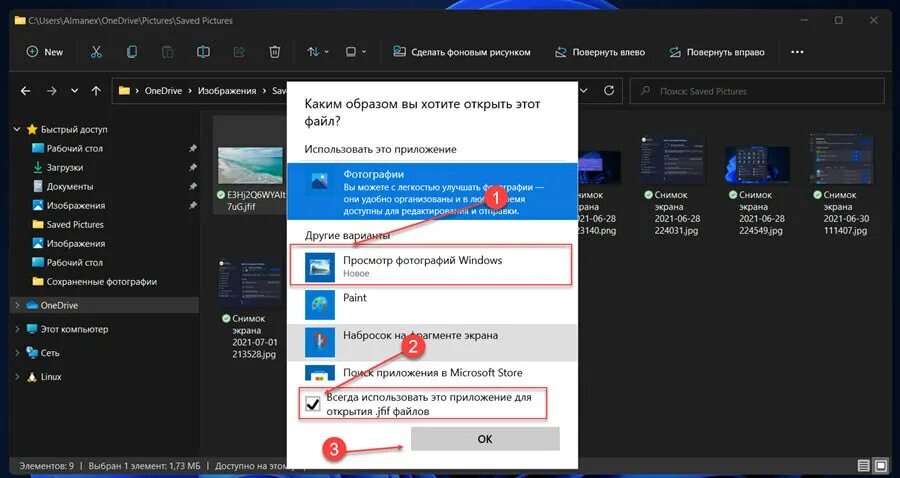The image size is (900, 478).
Task: Click the Windows Photo Viewer icon
Action: pyautogui.click(x=320, y=267)
